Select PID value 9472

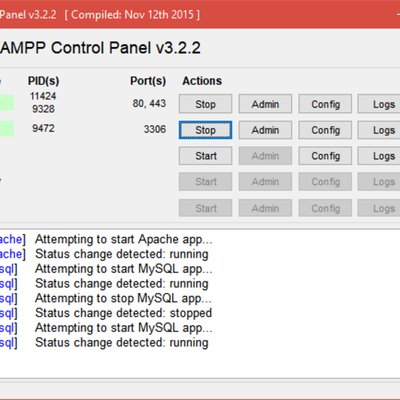pyautogui.click(x=43, y=128)
